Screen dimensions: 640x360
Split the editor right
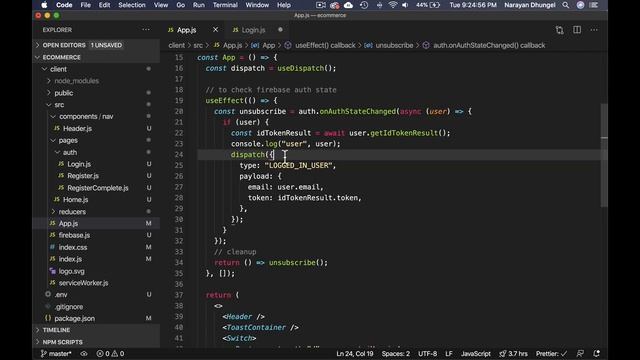[577, 30]
